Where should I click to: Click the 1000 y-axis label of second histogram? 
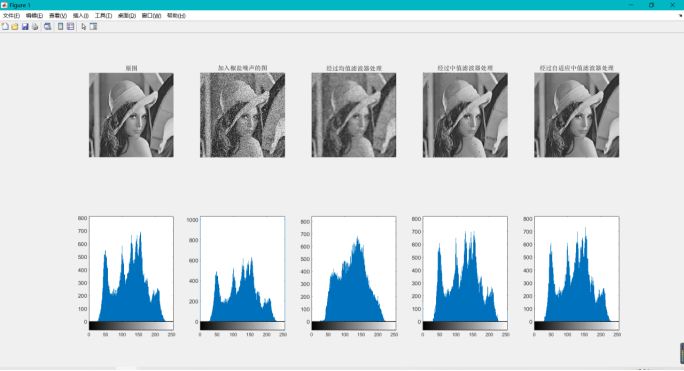pos(192,220)
